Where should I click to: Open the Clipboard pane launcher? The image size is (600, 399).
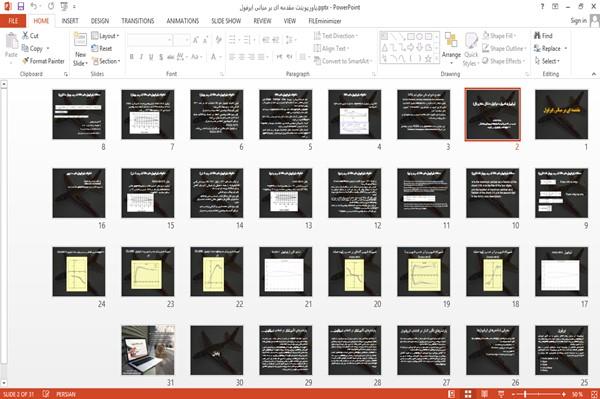[x=66, y=74]
